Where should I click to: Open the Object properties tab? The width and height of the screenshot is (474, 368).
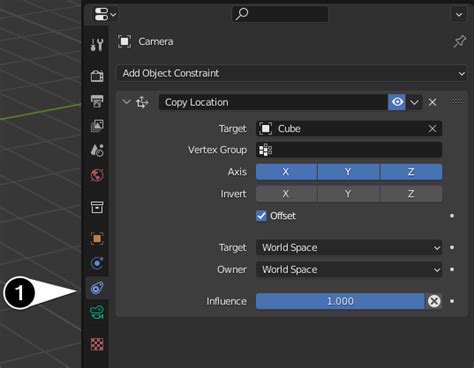(97, 239)
